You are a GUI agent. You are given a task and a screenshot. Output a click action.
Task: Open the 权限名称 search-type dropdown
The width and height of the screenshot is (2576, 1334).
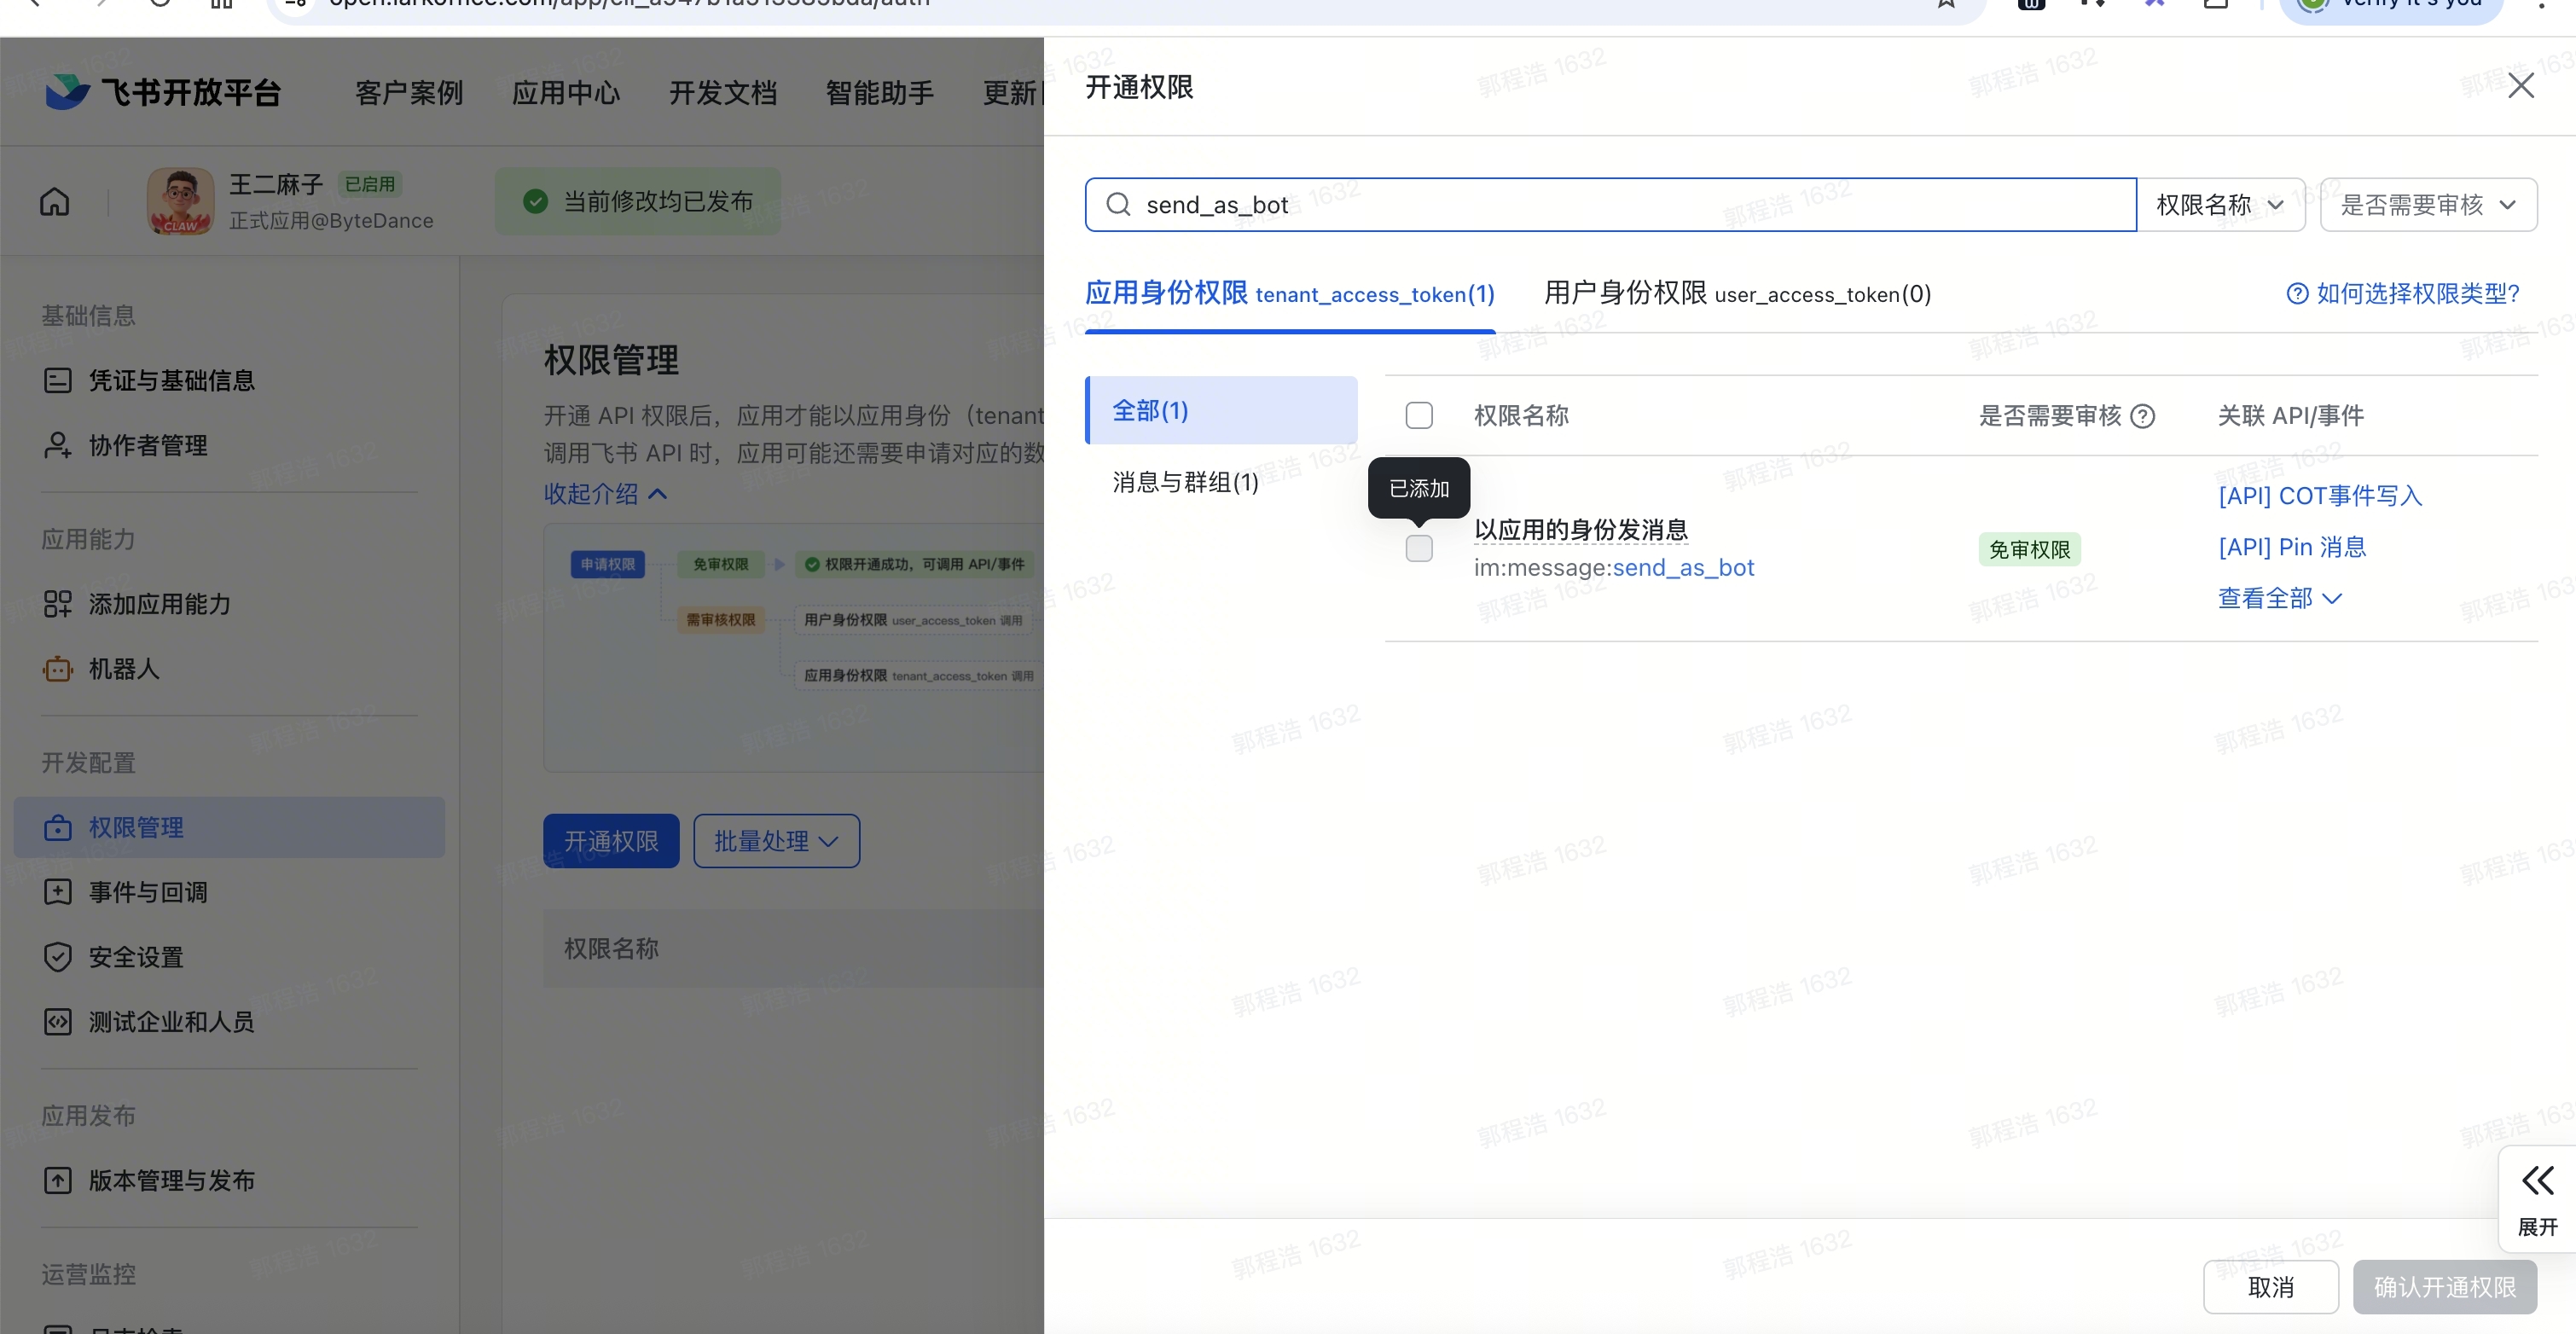[x=2221, y=205]
